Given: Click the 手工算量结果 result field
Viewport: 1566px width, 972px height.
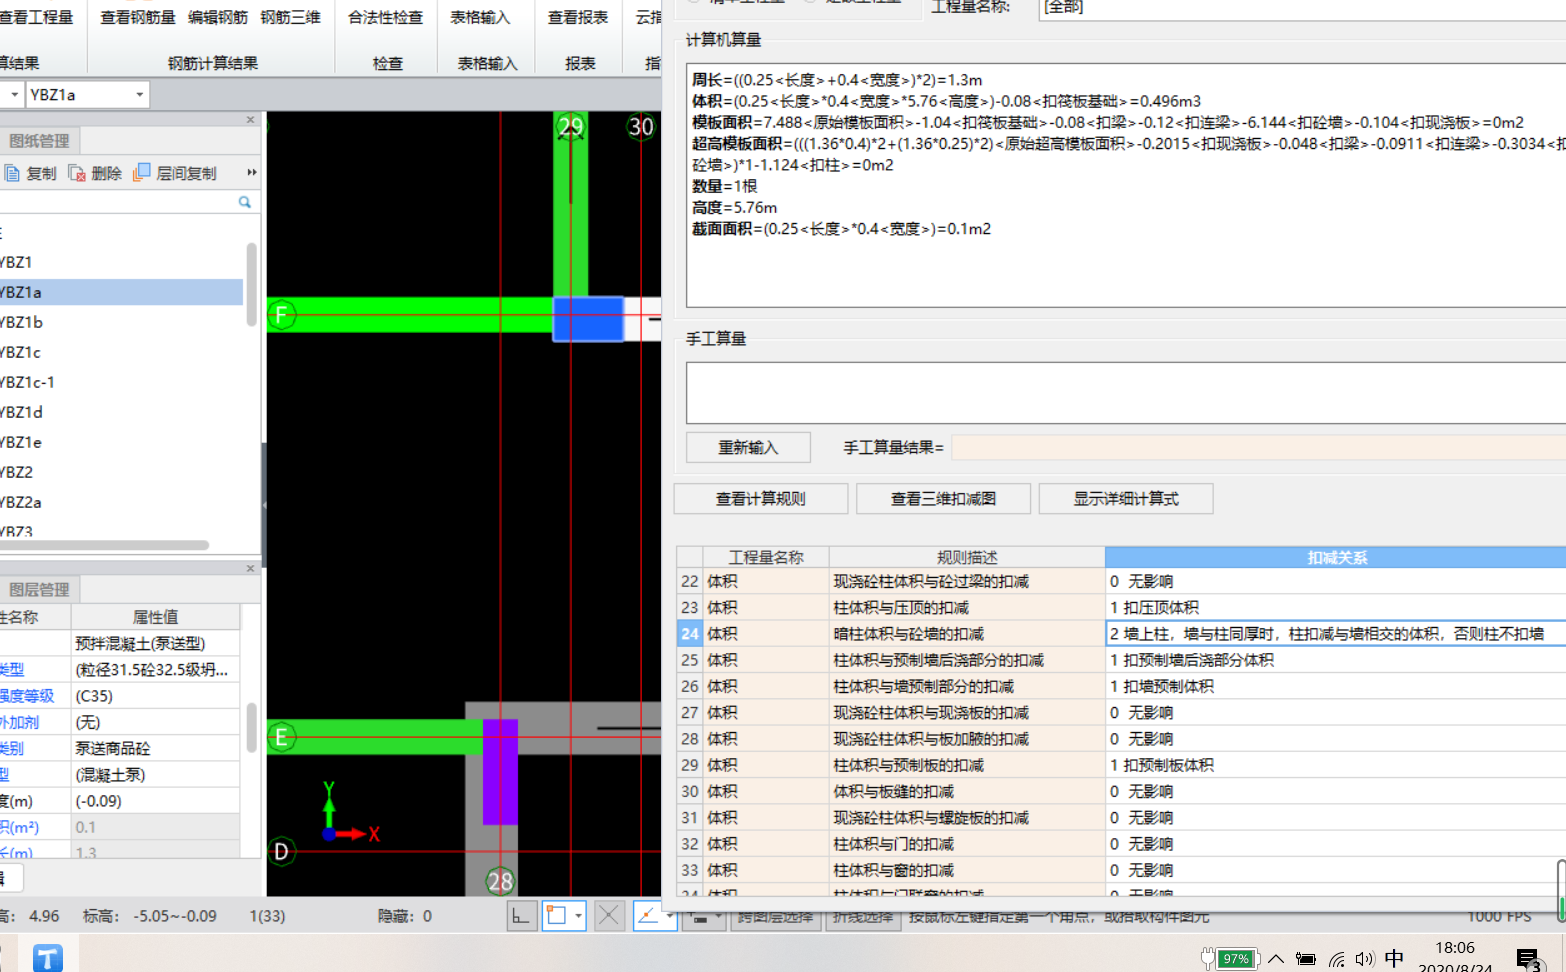Looking at the screenshot, I should 1258,447.
